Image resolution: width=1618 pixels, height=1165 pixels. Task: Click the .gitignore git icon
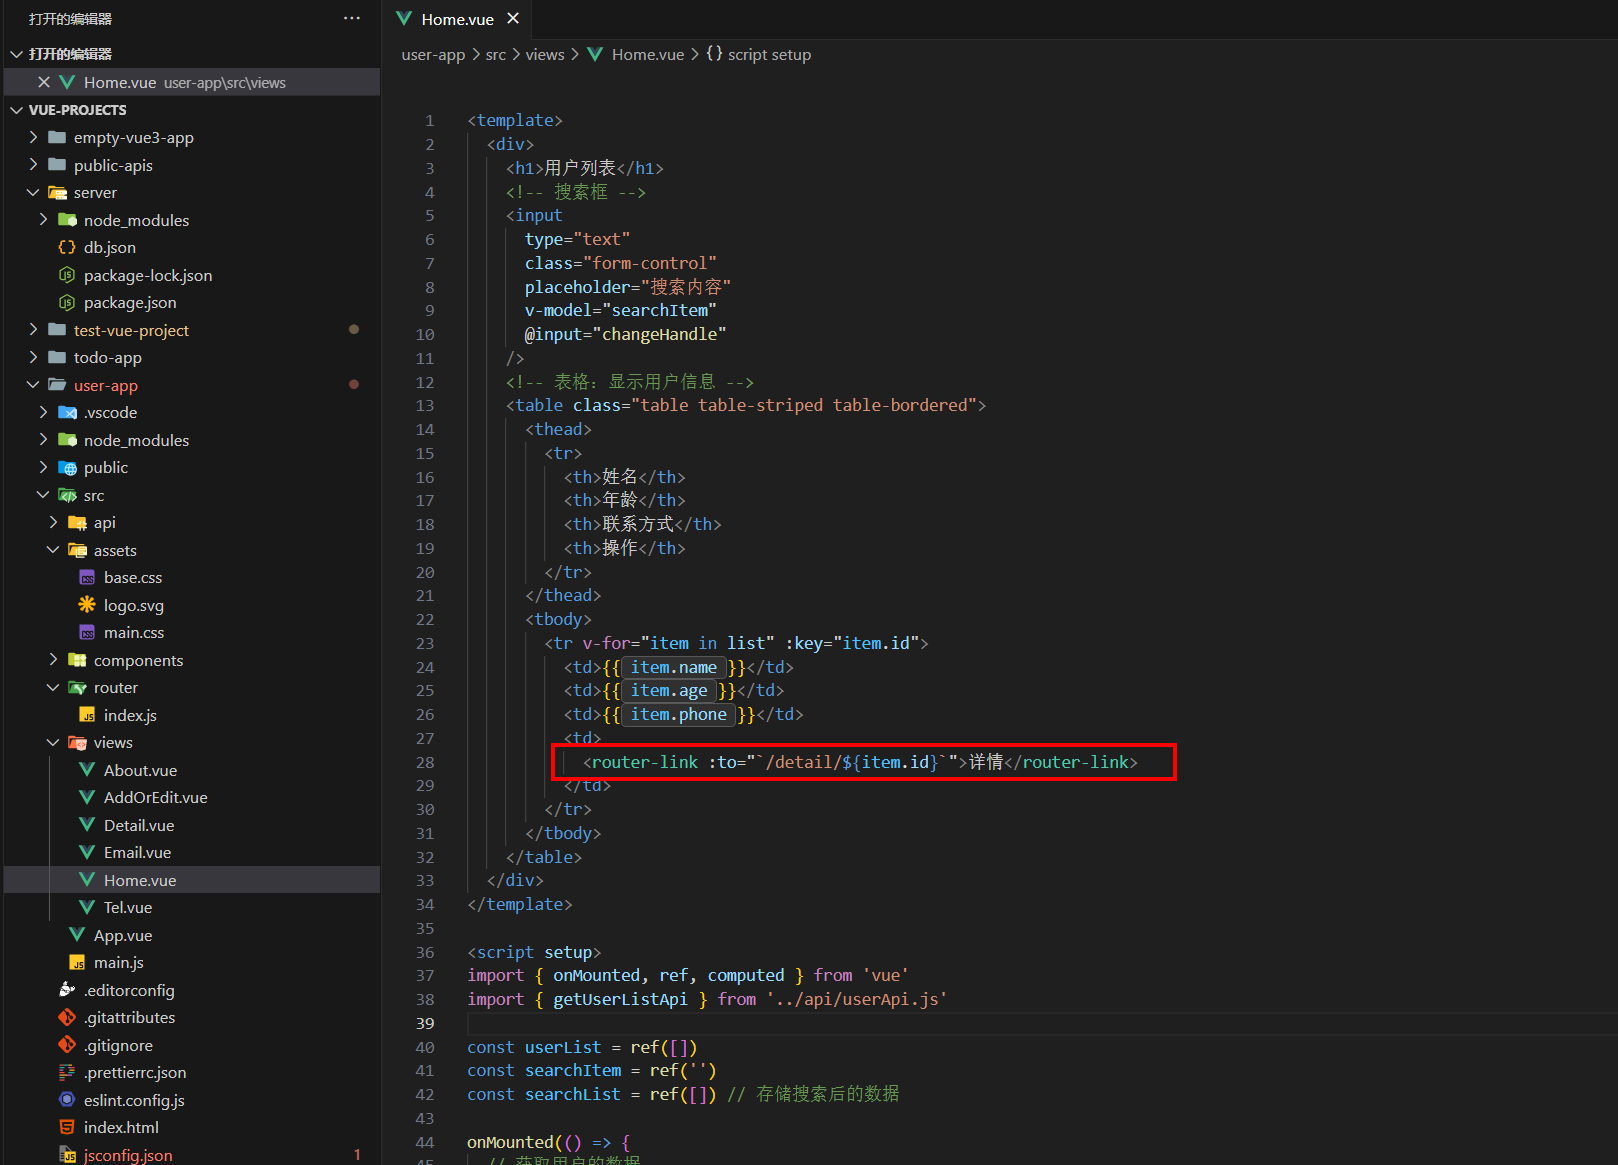[x=67, y=1045]
